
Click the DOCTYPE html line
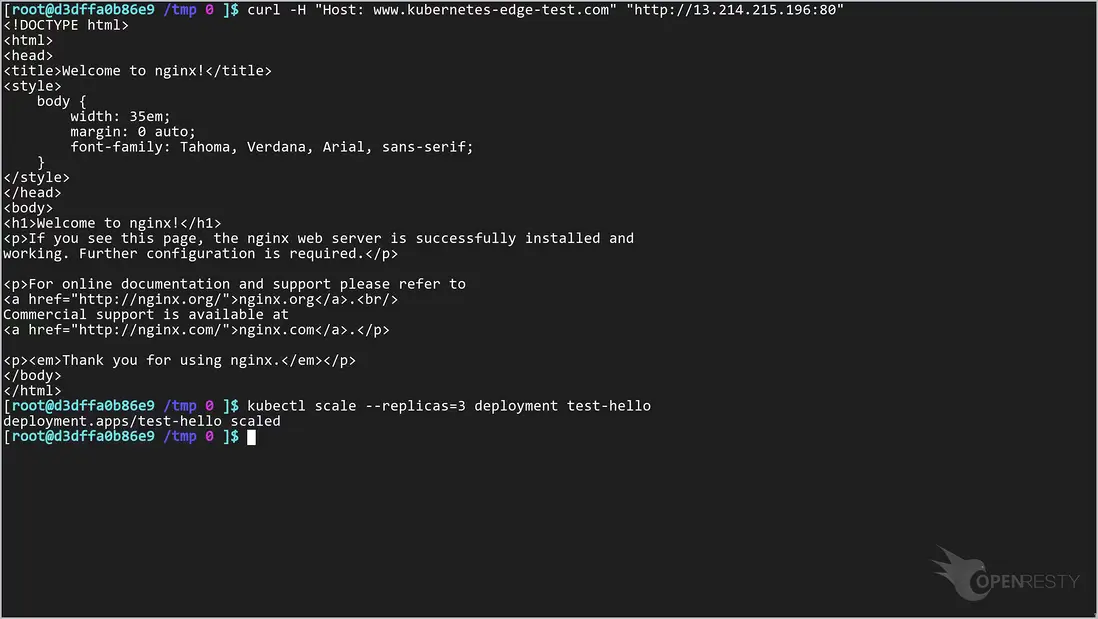[66, 24]
